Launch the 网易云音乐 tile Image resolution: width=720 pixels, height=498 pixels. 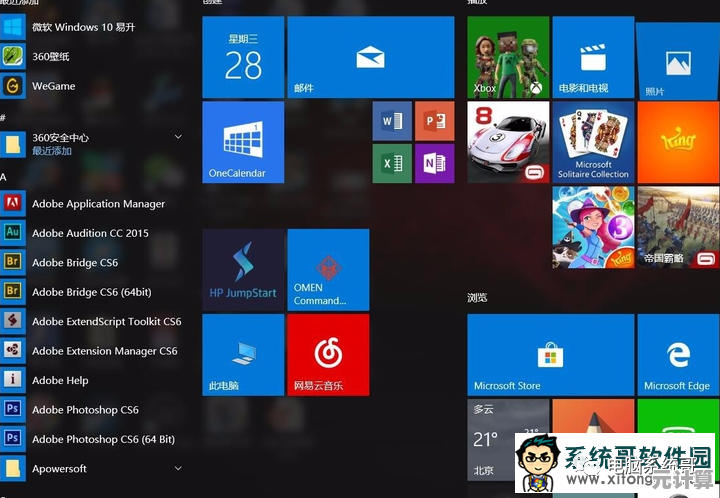point(328,355)
